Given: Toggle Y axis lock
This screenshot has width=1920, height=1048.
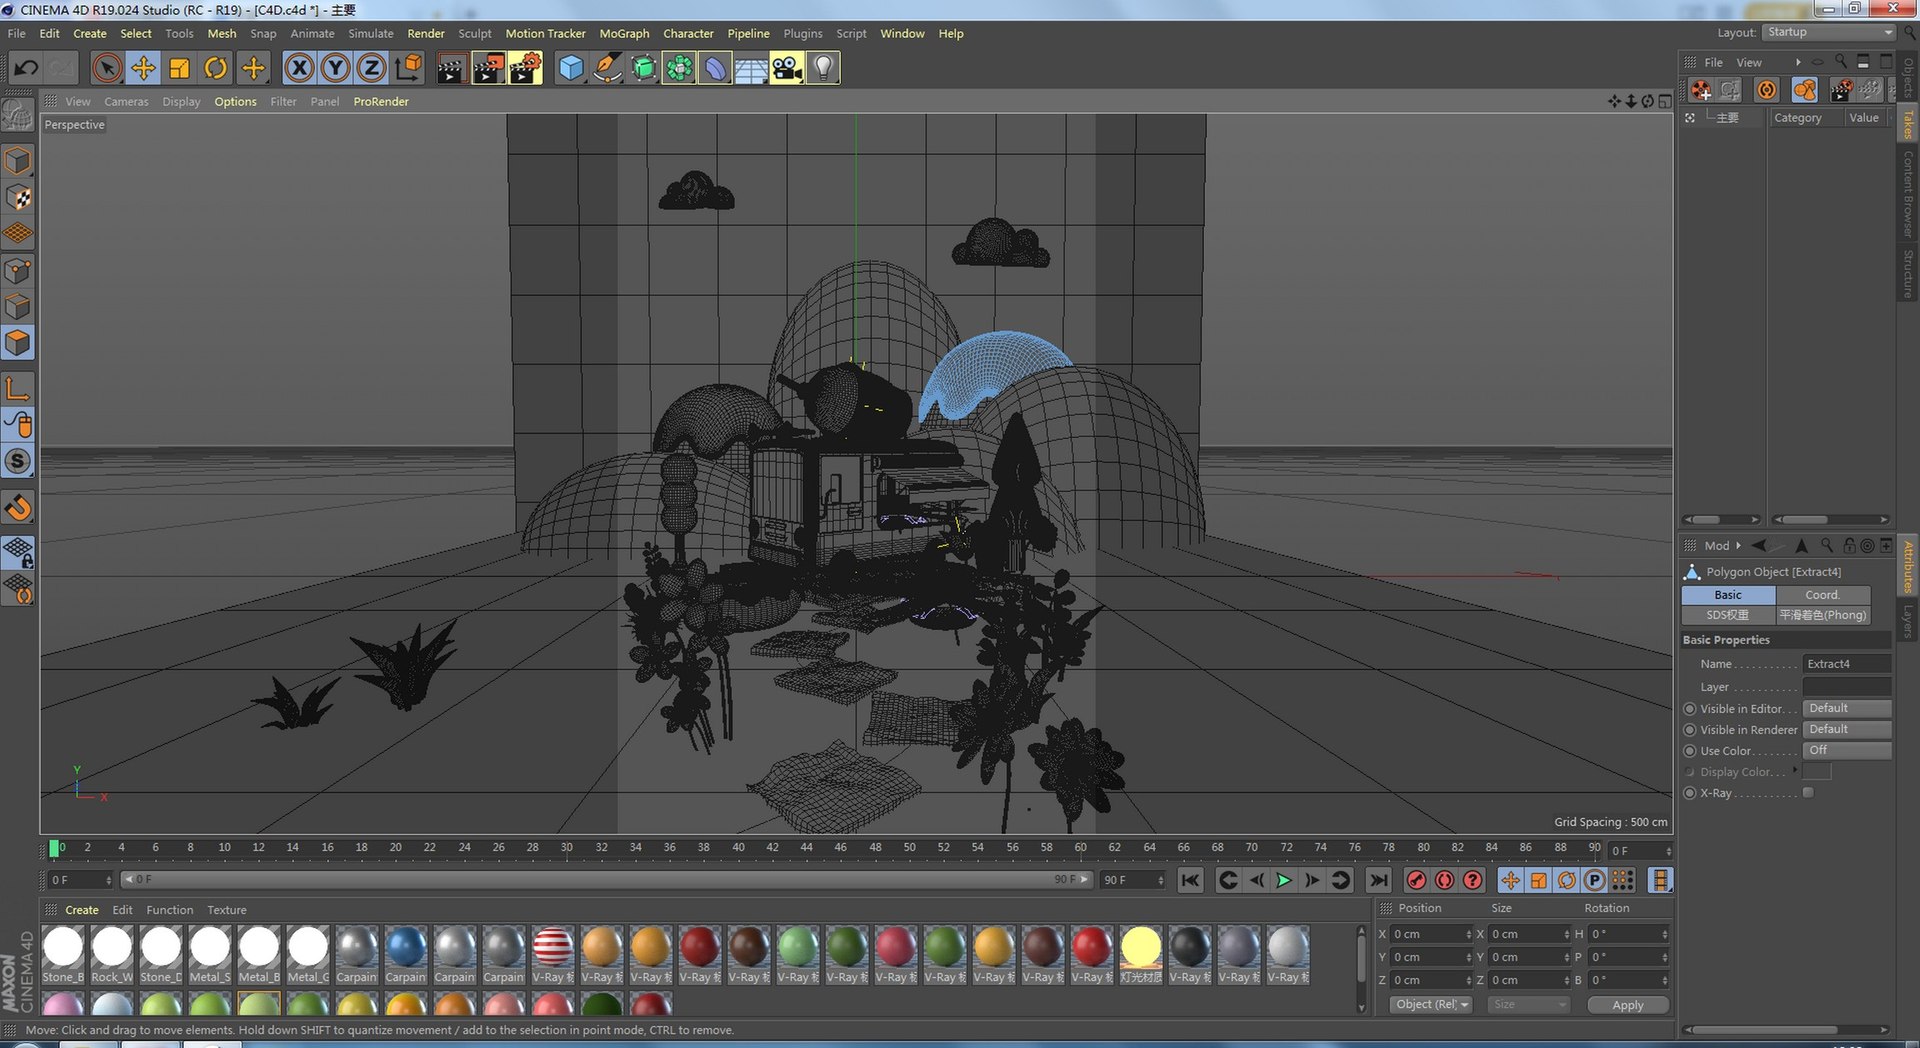Looking at the screenshot, I should click(x=335, y=68).
